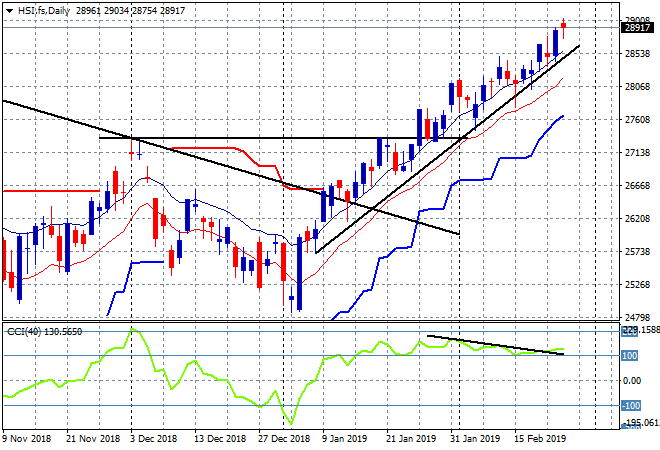Click the 15 Feb 2019 date label
This screenshot has width=660, height=450.
point(540,438)
